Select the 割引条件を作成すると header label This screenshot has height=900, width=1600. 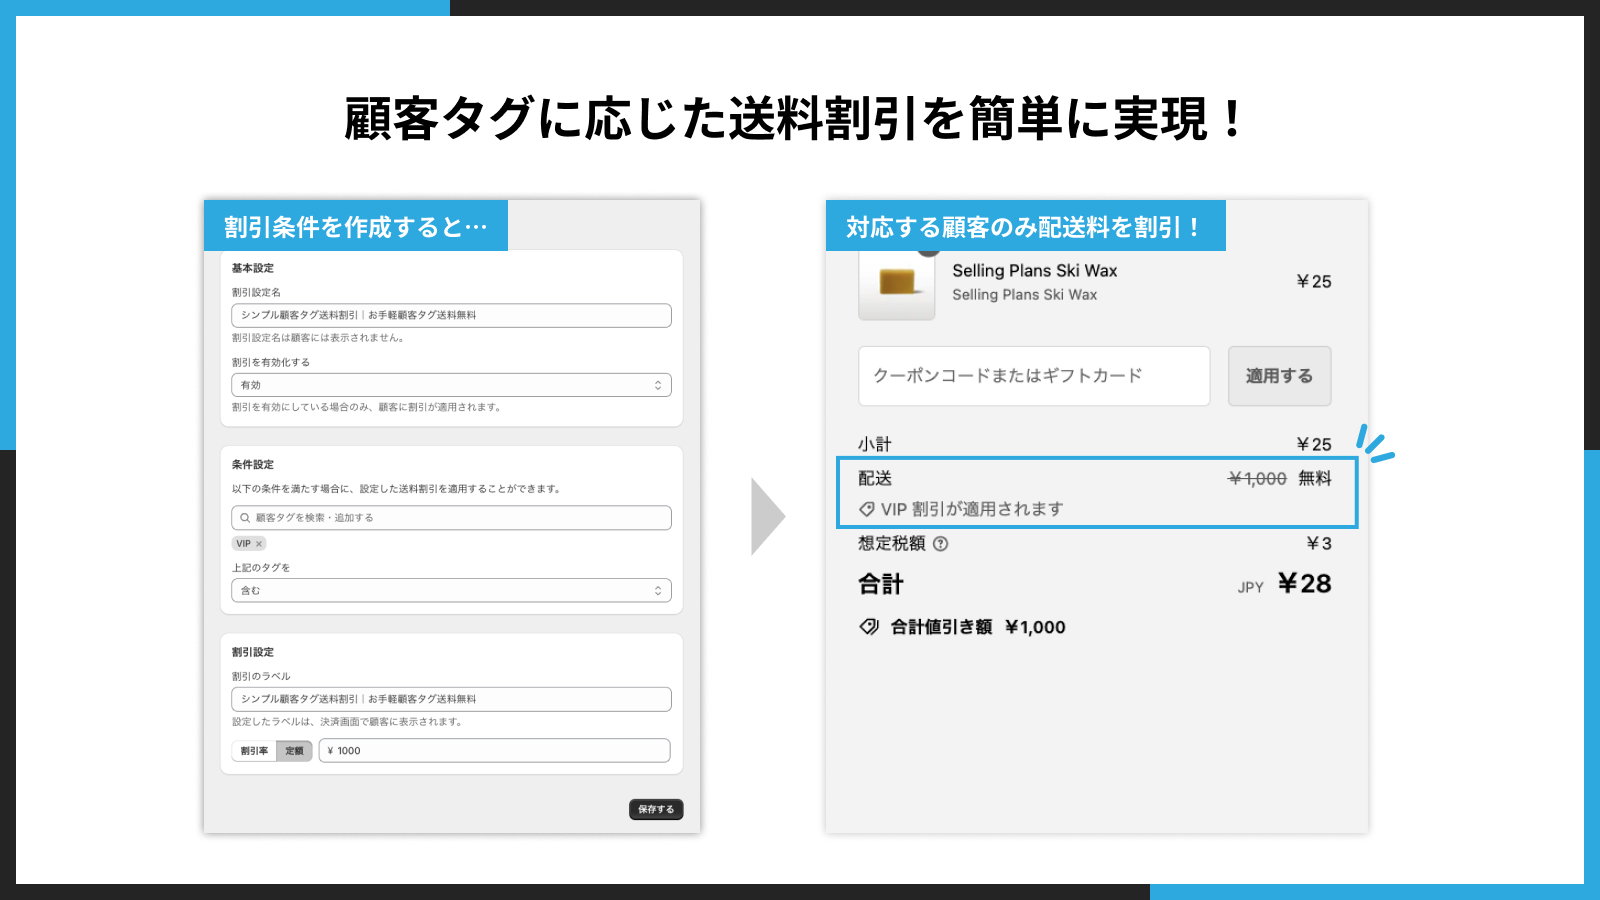pos(355,225)
